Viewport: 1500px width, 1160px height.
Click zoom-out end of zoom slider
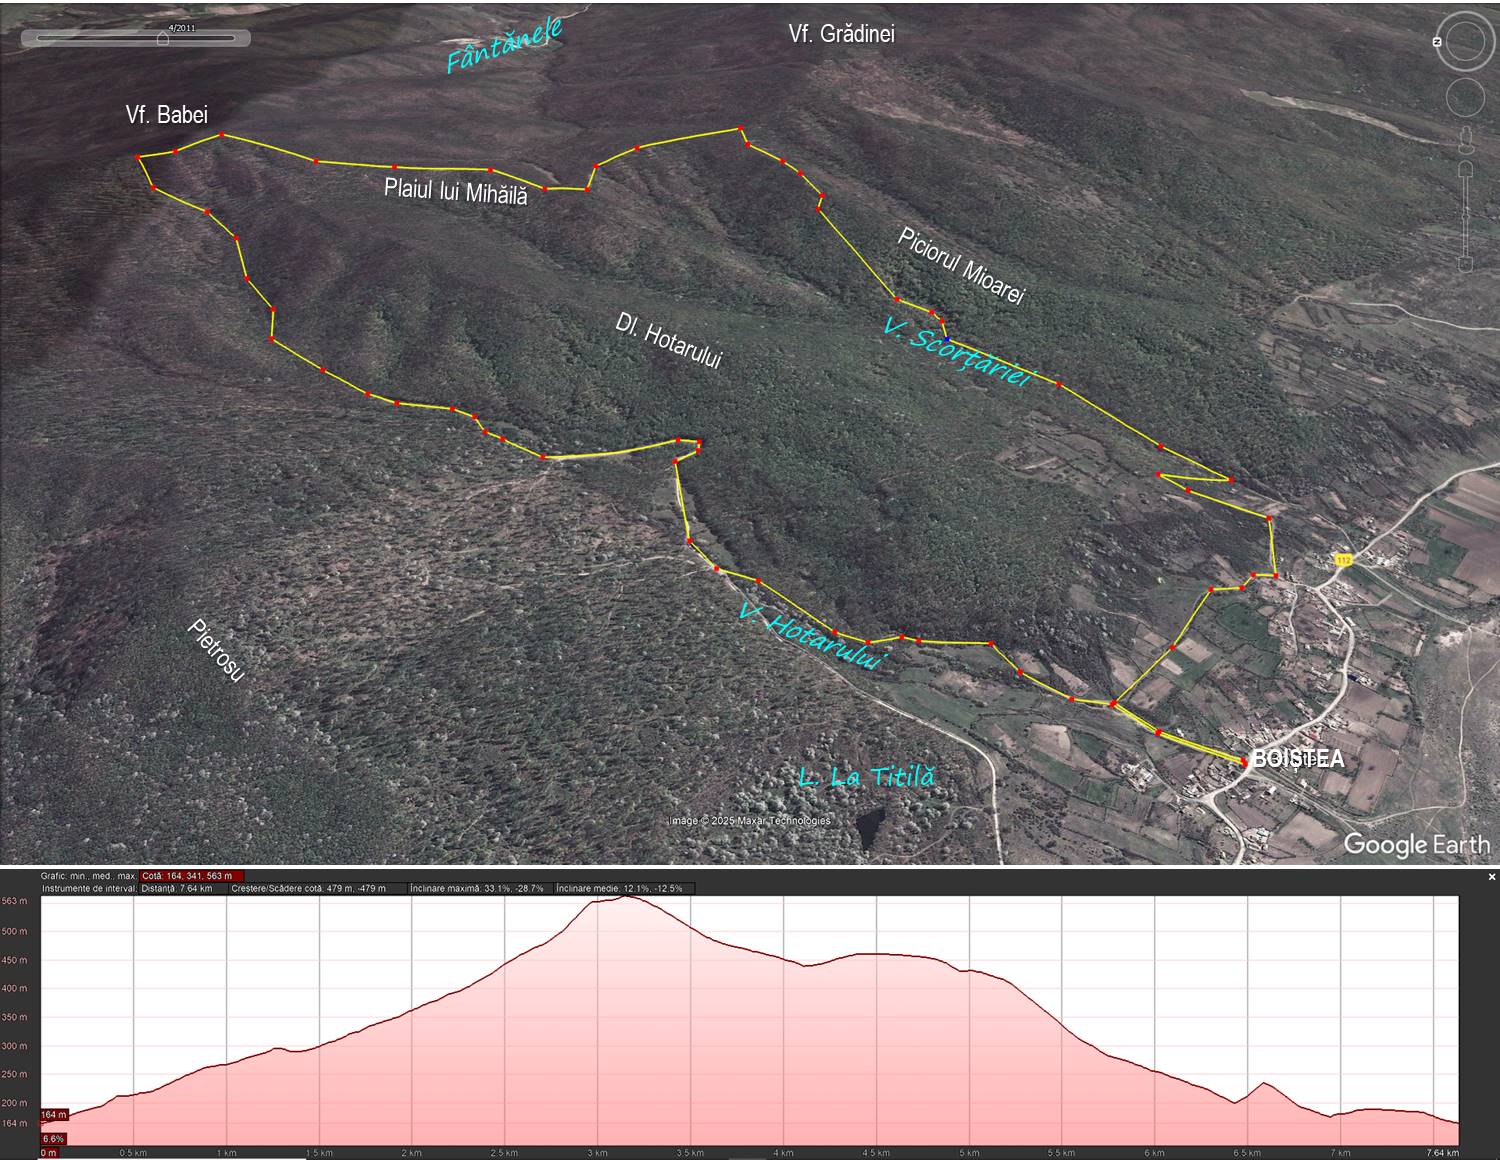point(1466,264)
